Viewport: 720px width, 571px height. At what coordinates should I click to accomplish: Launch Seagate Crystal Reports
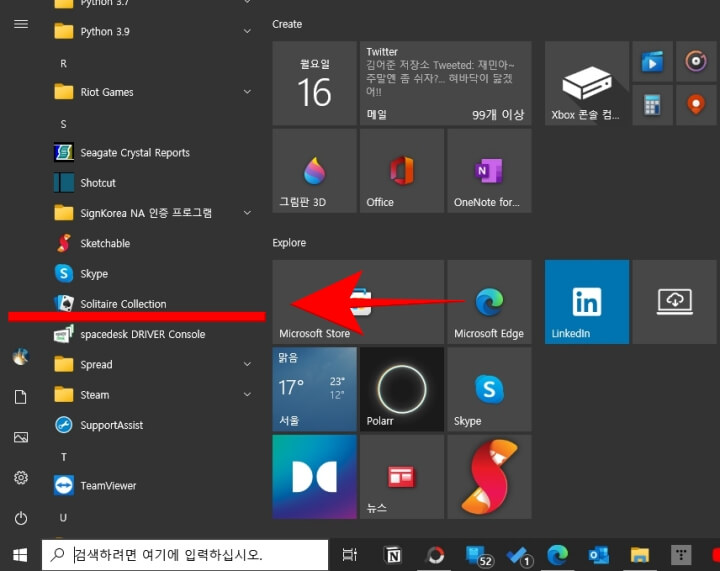[152, 152]
